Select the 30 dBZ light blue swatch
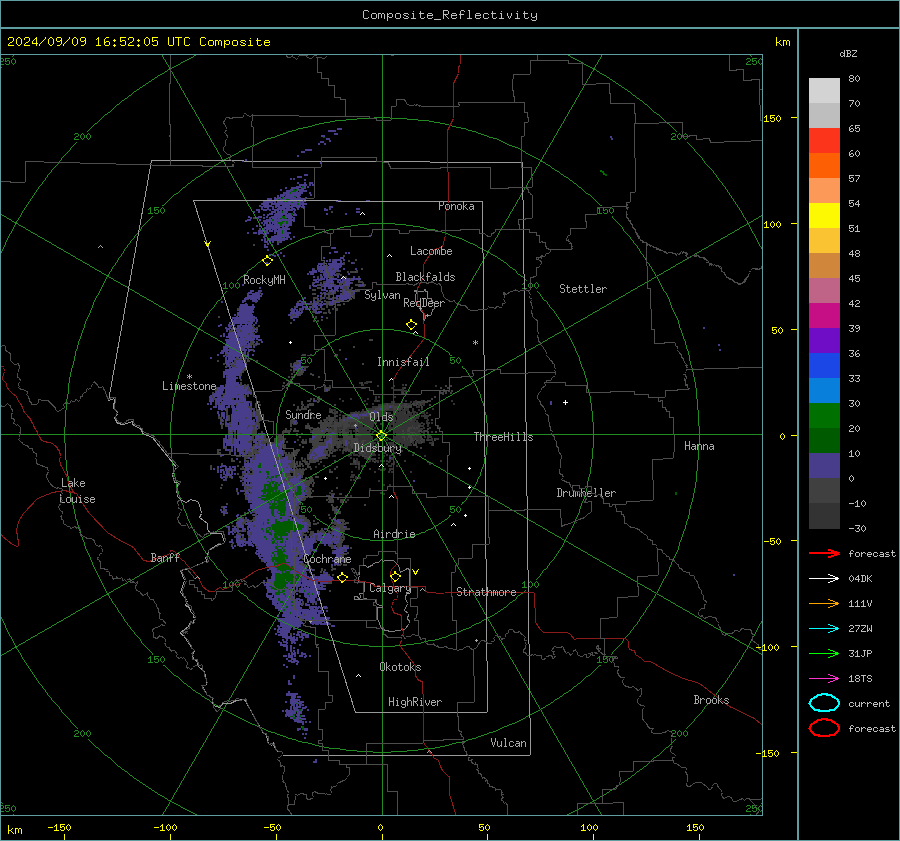The height and width of the screenshot is (841, 900). [824, 390]
